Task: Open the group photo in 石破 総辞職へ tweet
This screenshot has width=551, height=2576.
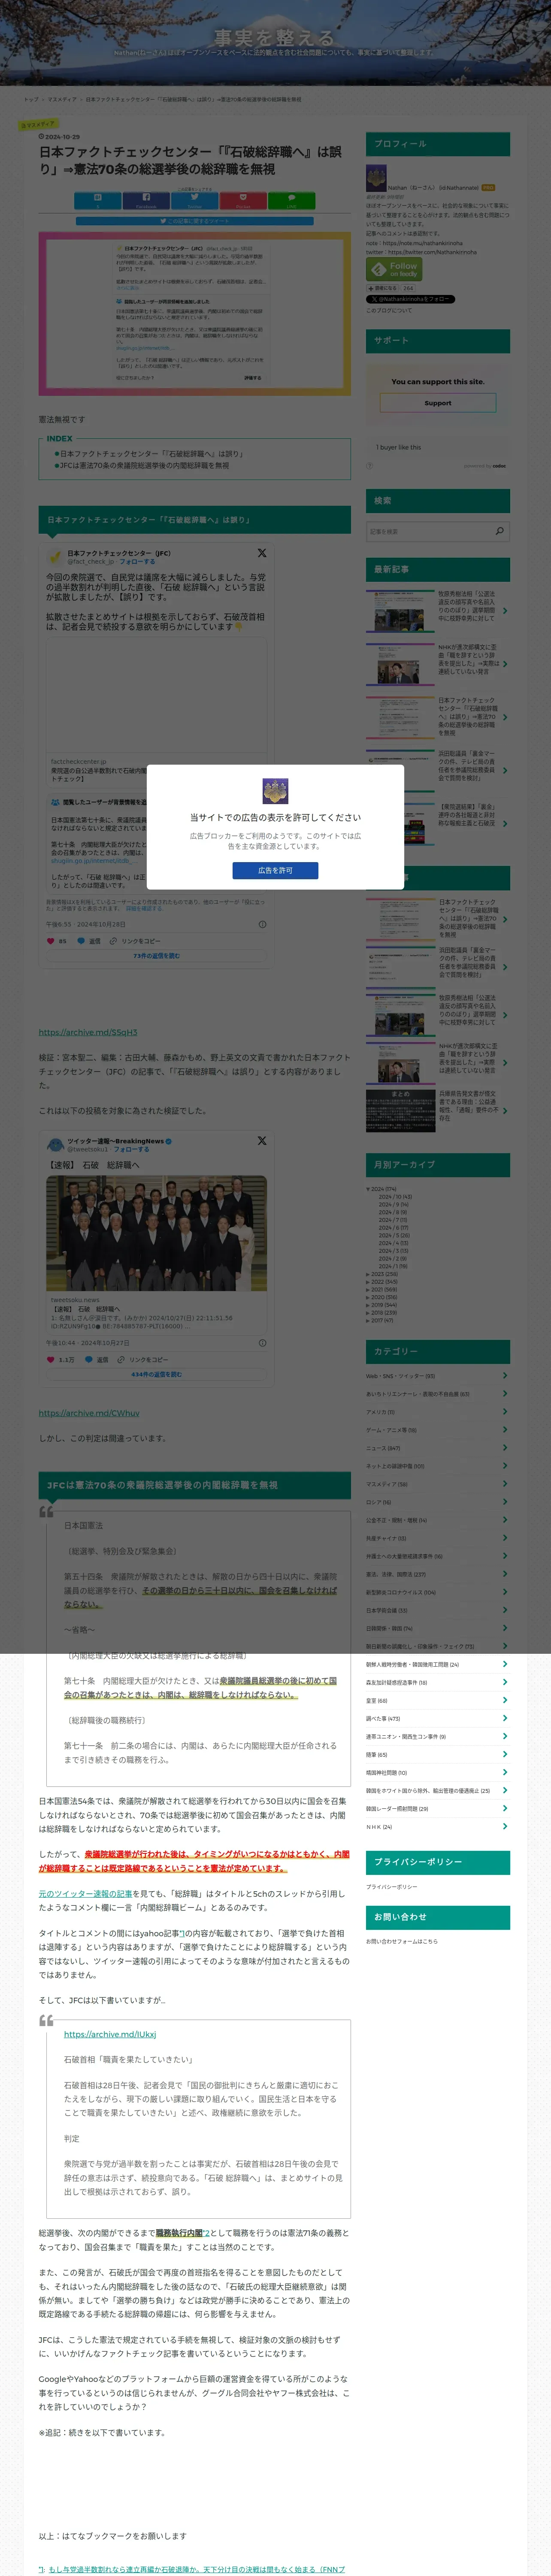Action: pos(157,1234)
